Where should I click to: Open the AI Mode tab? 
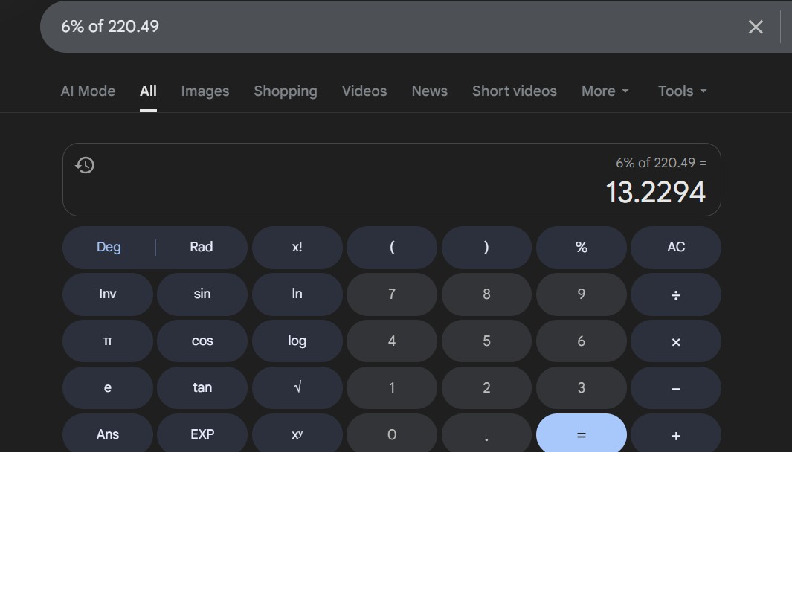click(x=88, y=91)
